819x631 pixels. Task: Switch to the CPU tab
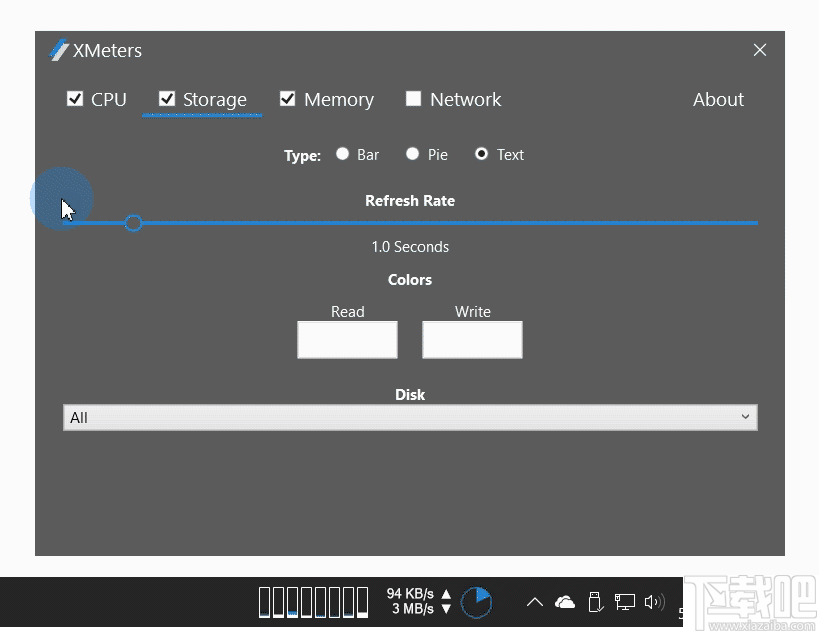point(109,99)
